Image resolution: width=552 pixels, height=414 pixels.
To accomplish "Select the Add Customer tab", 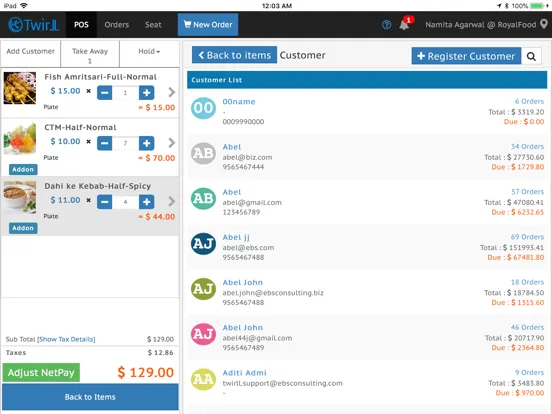I will tap(31, 54).
